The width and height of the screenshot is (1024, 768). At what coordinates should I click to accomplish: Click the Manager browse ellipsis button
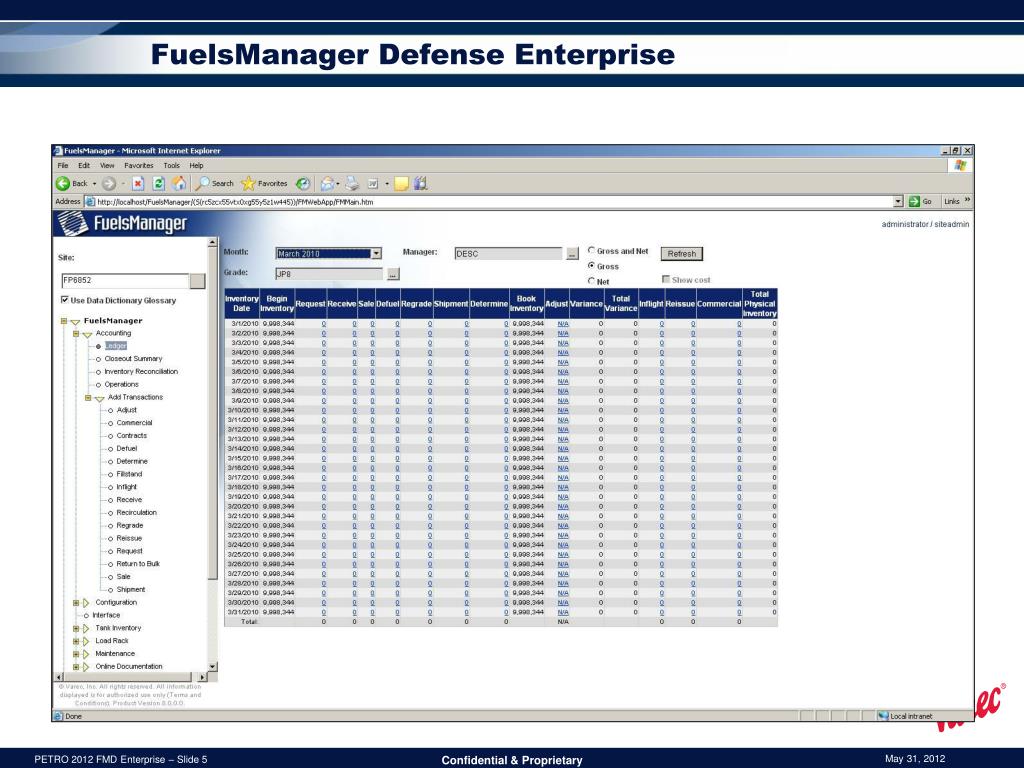pos(572,253)
